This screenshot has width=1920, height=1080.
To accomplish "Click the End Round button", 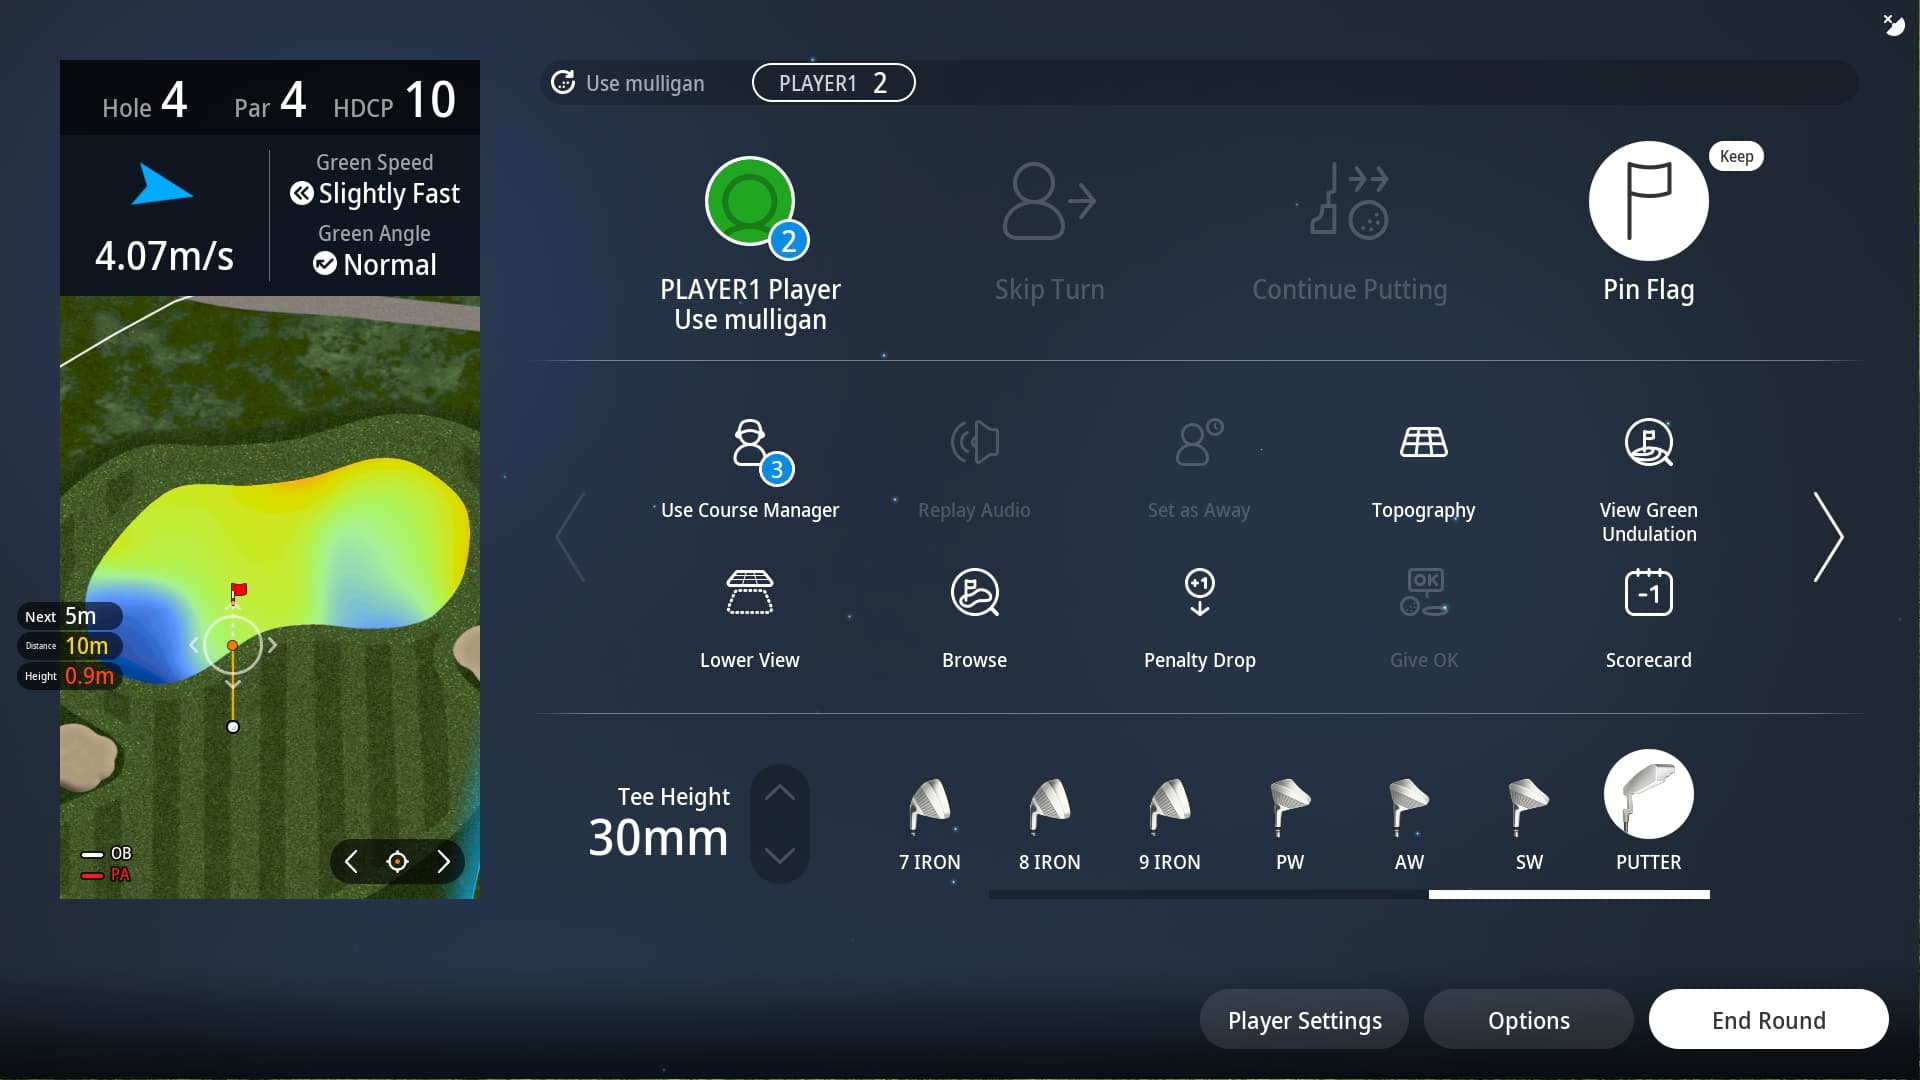I will click(x=1768, y=1020).
